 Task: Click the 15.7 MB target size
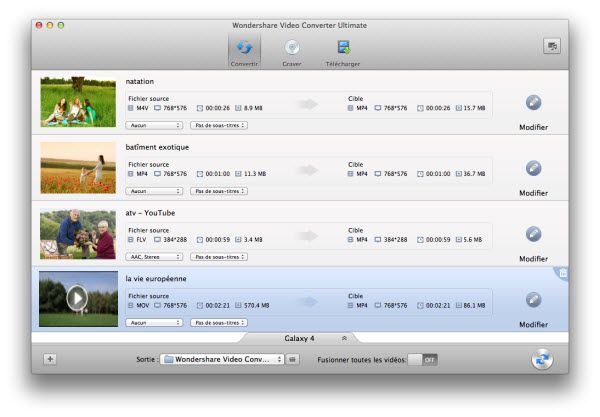[x=474, y=108]
